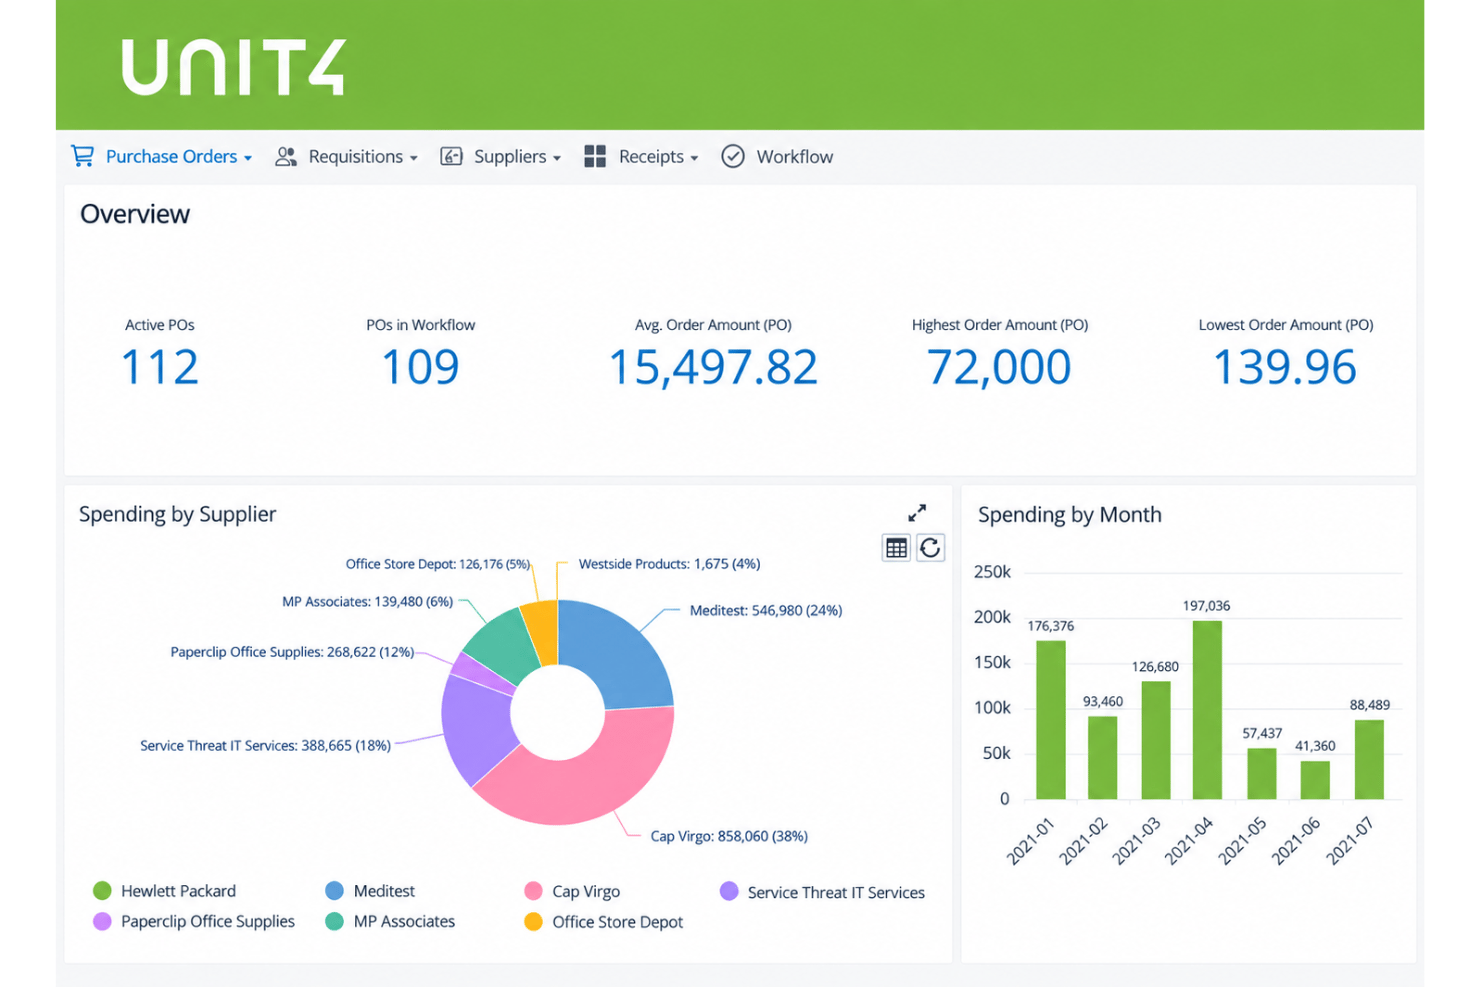Click the 2021-06 bar labeled 41,360
Image resolution: width=1480 pixels, height=987 pixels.
click(1315, 780)
